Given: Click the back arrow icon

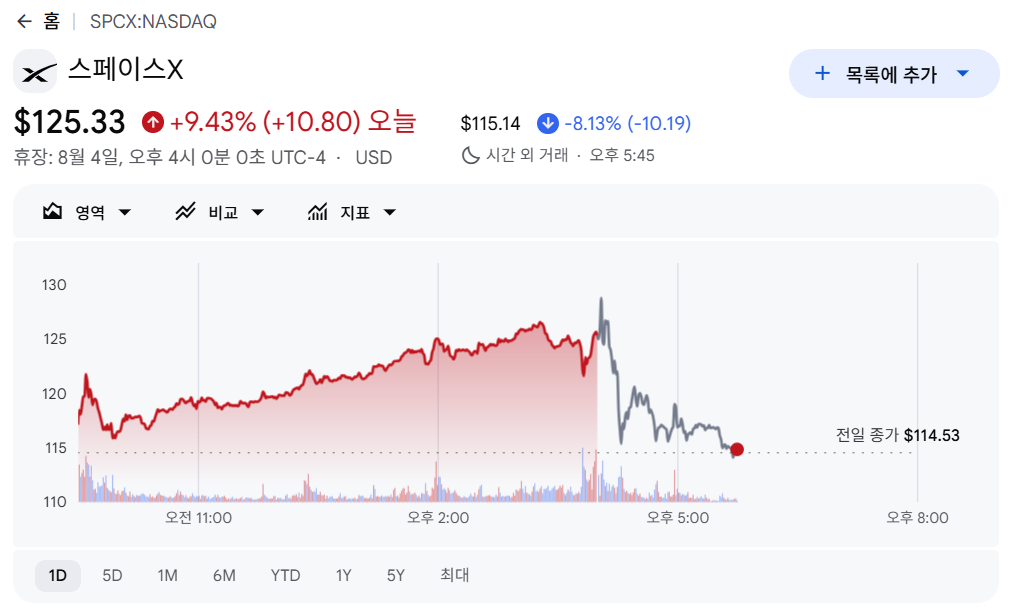Looking at the screenshot, I should click(x=24, y=21).
